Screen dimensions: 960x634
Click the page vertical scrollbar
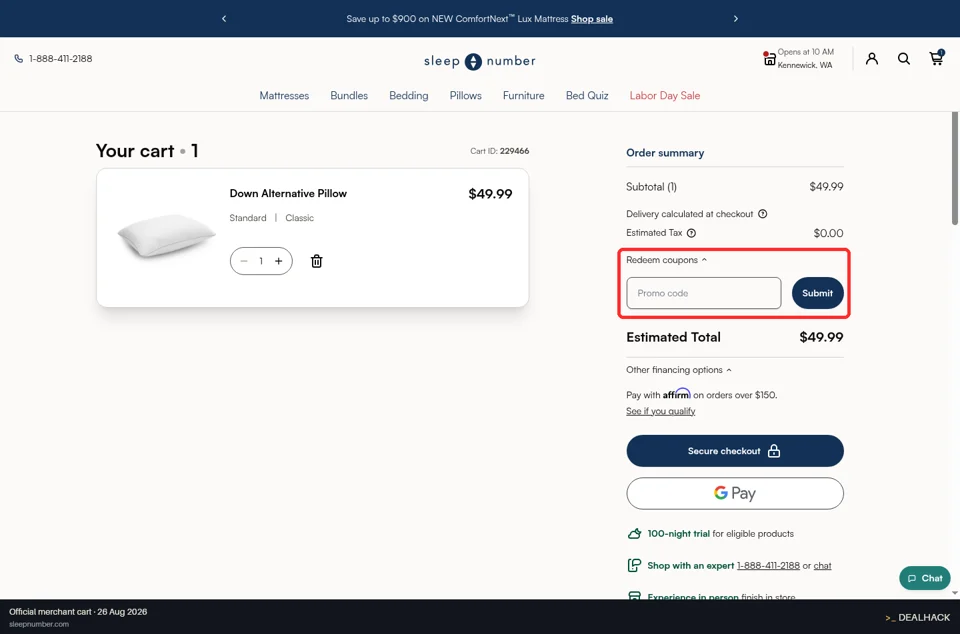955,169
